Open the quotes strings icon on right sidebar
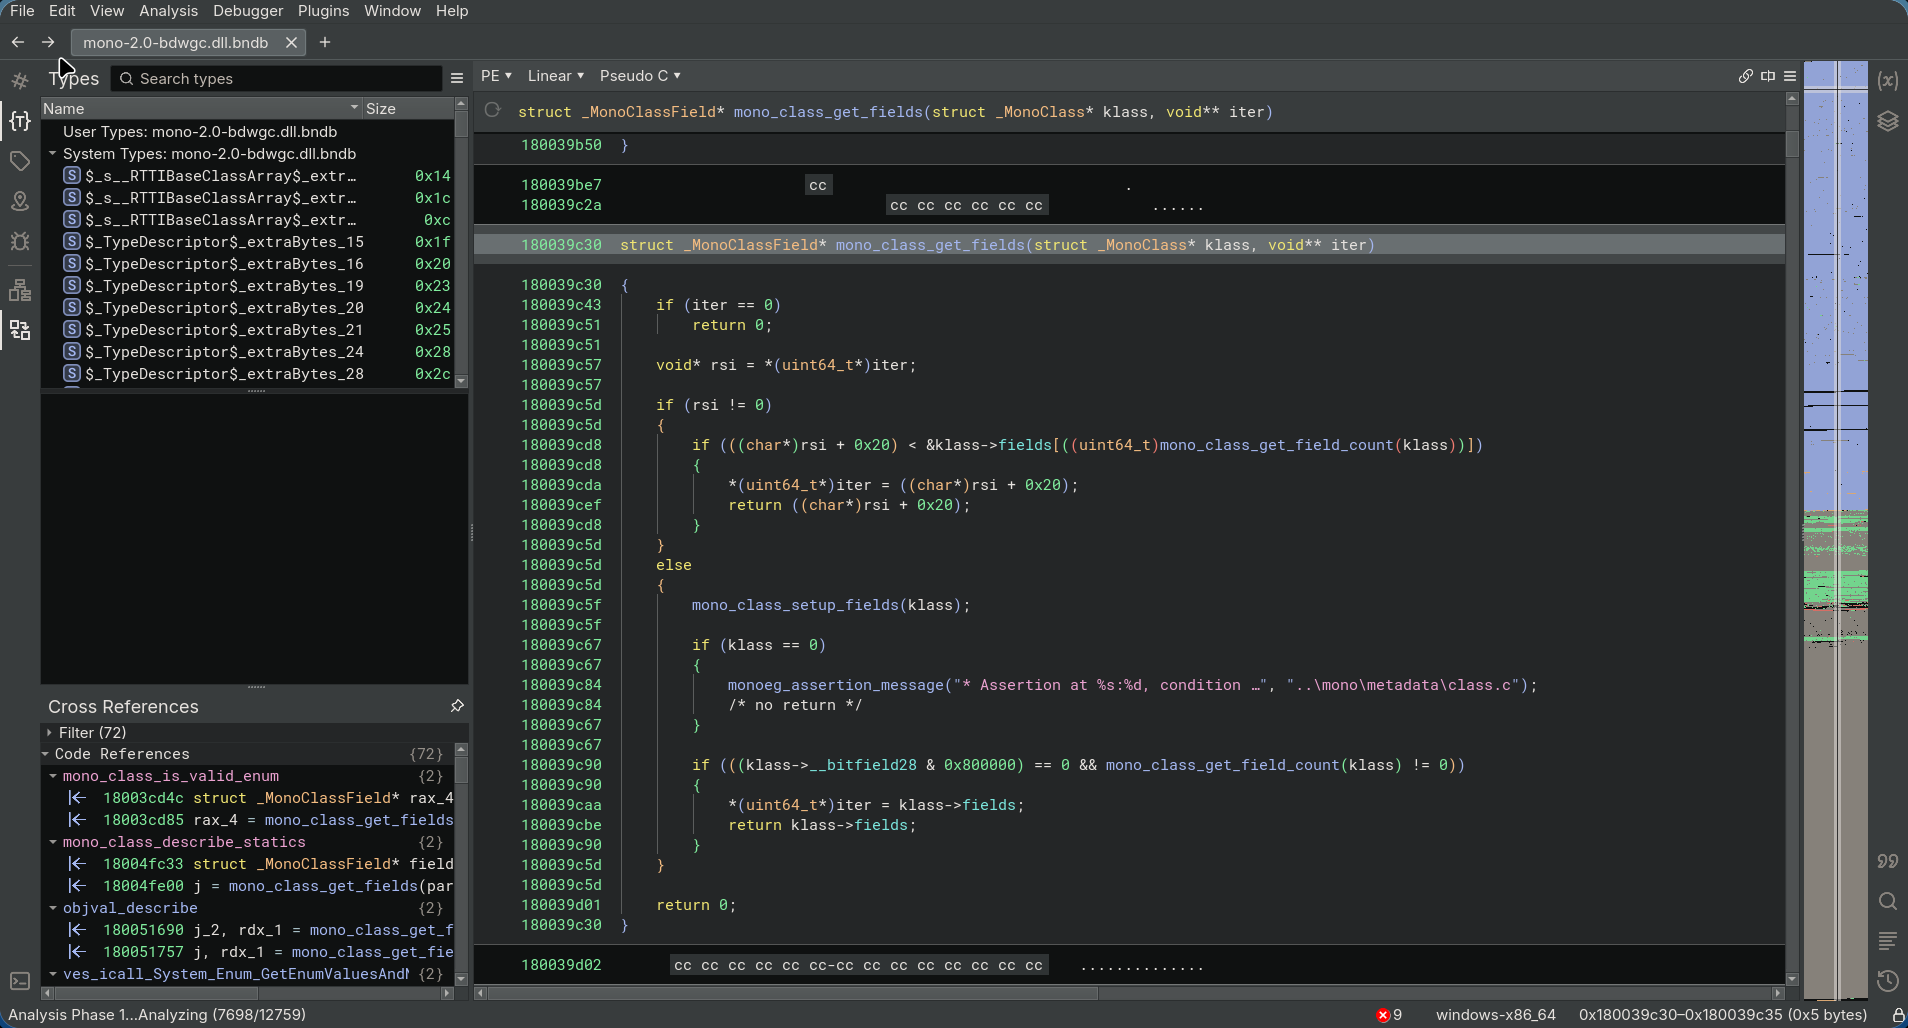 [x=1888, y=861]
